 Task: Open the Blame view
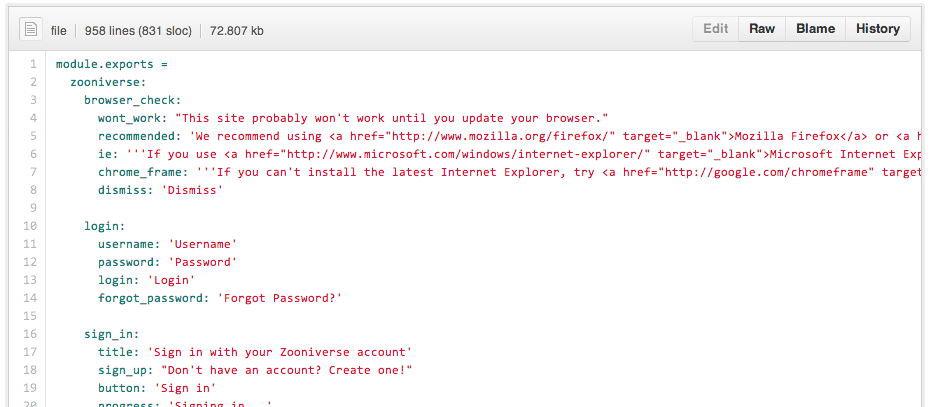(815, 29)
